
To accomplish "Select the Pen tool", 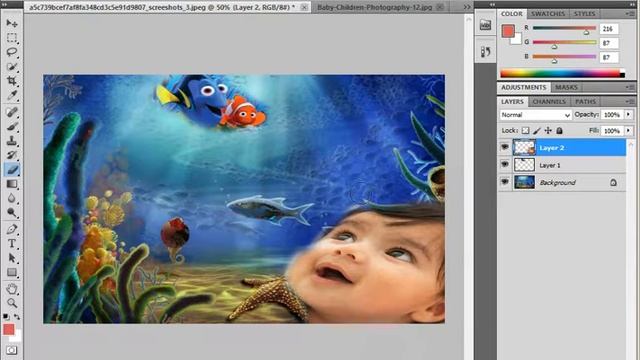I will [x=12, y=229].
